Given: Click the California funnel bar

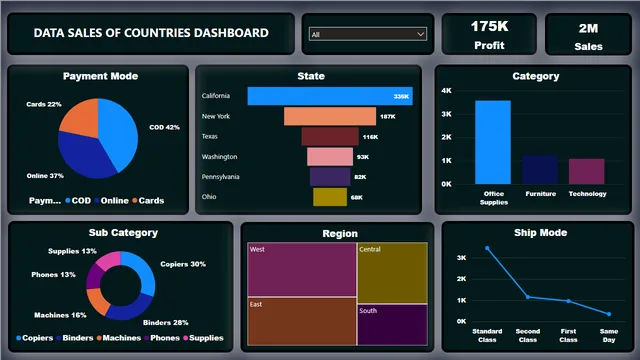Looking at the screenshot, I should pos(330,96).
